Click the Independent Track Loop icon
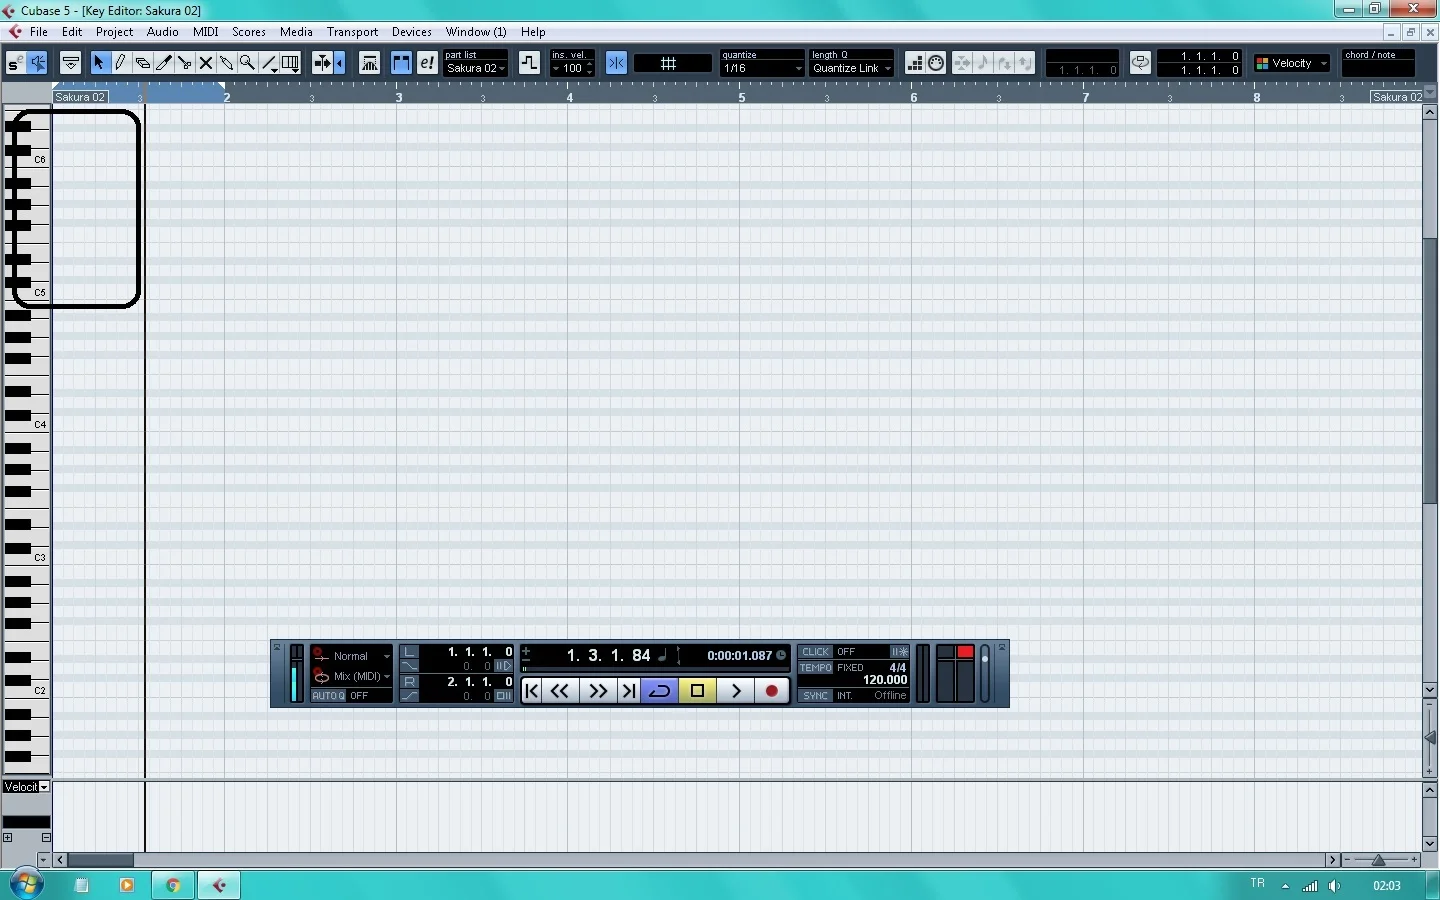 coord(529,63)
